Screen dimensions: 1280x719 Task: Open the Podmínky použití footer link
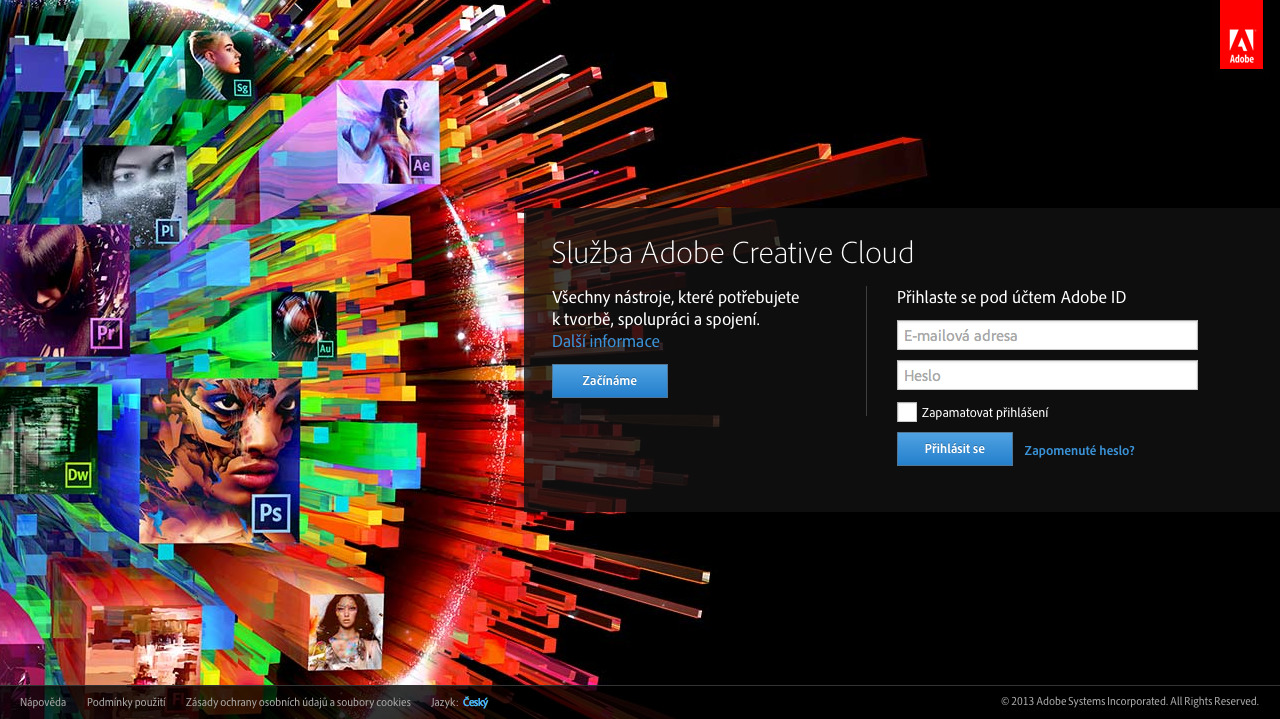(x=126, y=702)
